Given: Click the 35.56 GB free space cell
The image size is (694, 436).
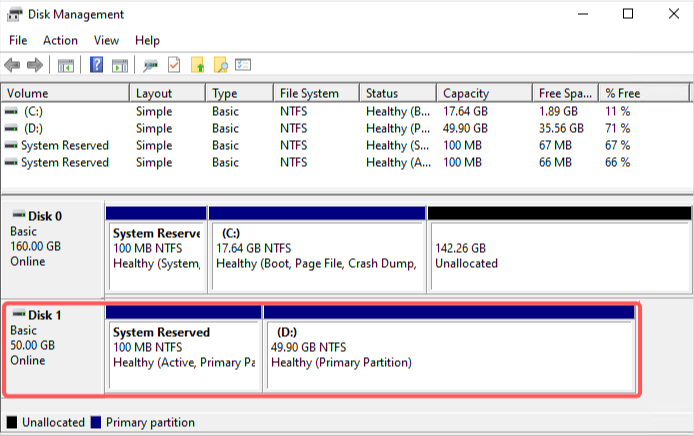Looking at the screenshot, I should pos(561,128).
